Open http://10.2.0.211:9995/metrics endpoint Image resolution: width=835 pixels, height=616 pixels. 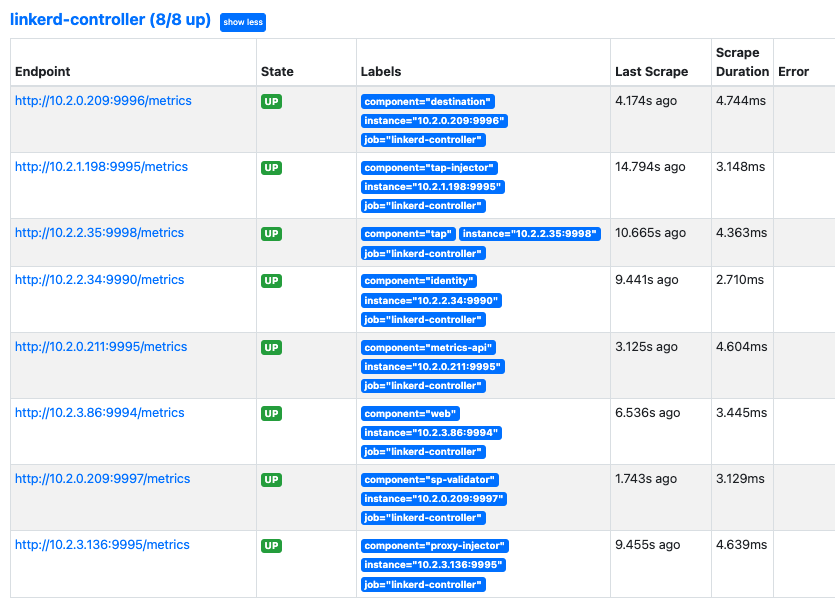pos(101,347)
